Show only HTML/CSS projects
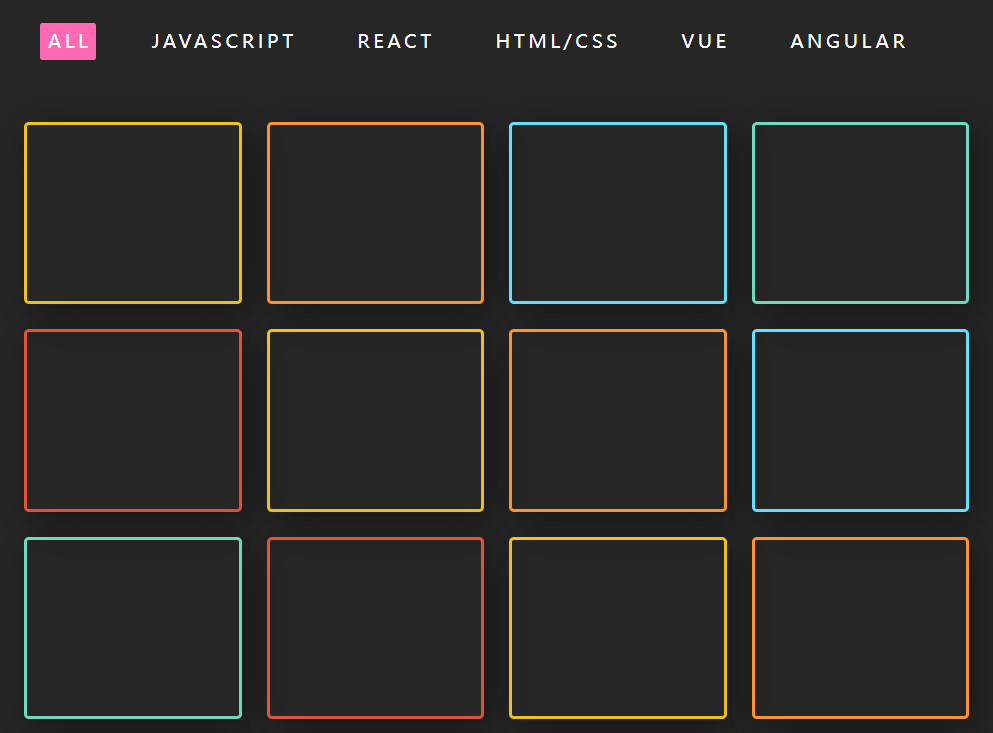 tap(556, 41)
